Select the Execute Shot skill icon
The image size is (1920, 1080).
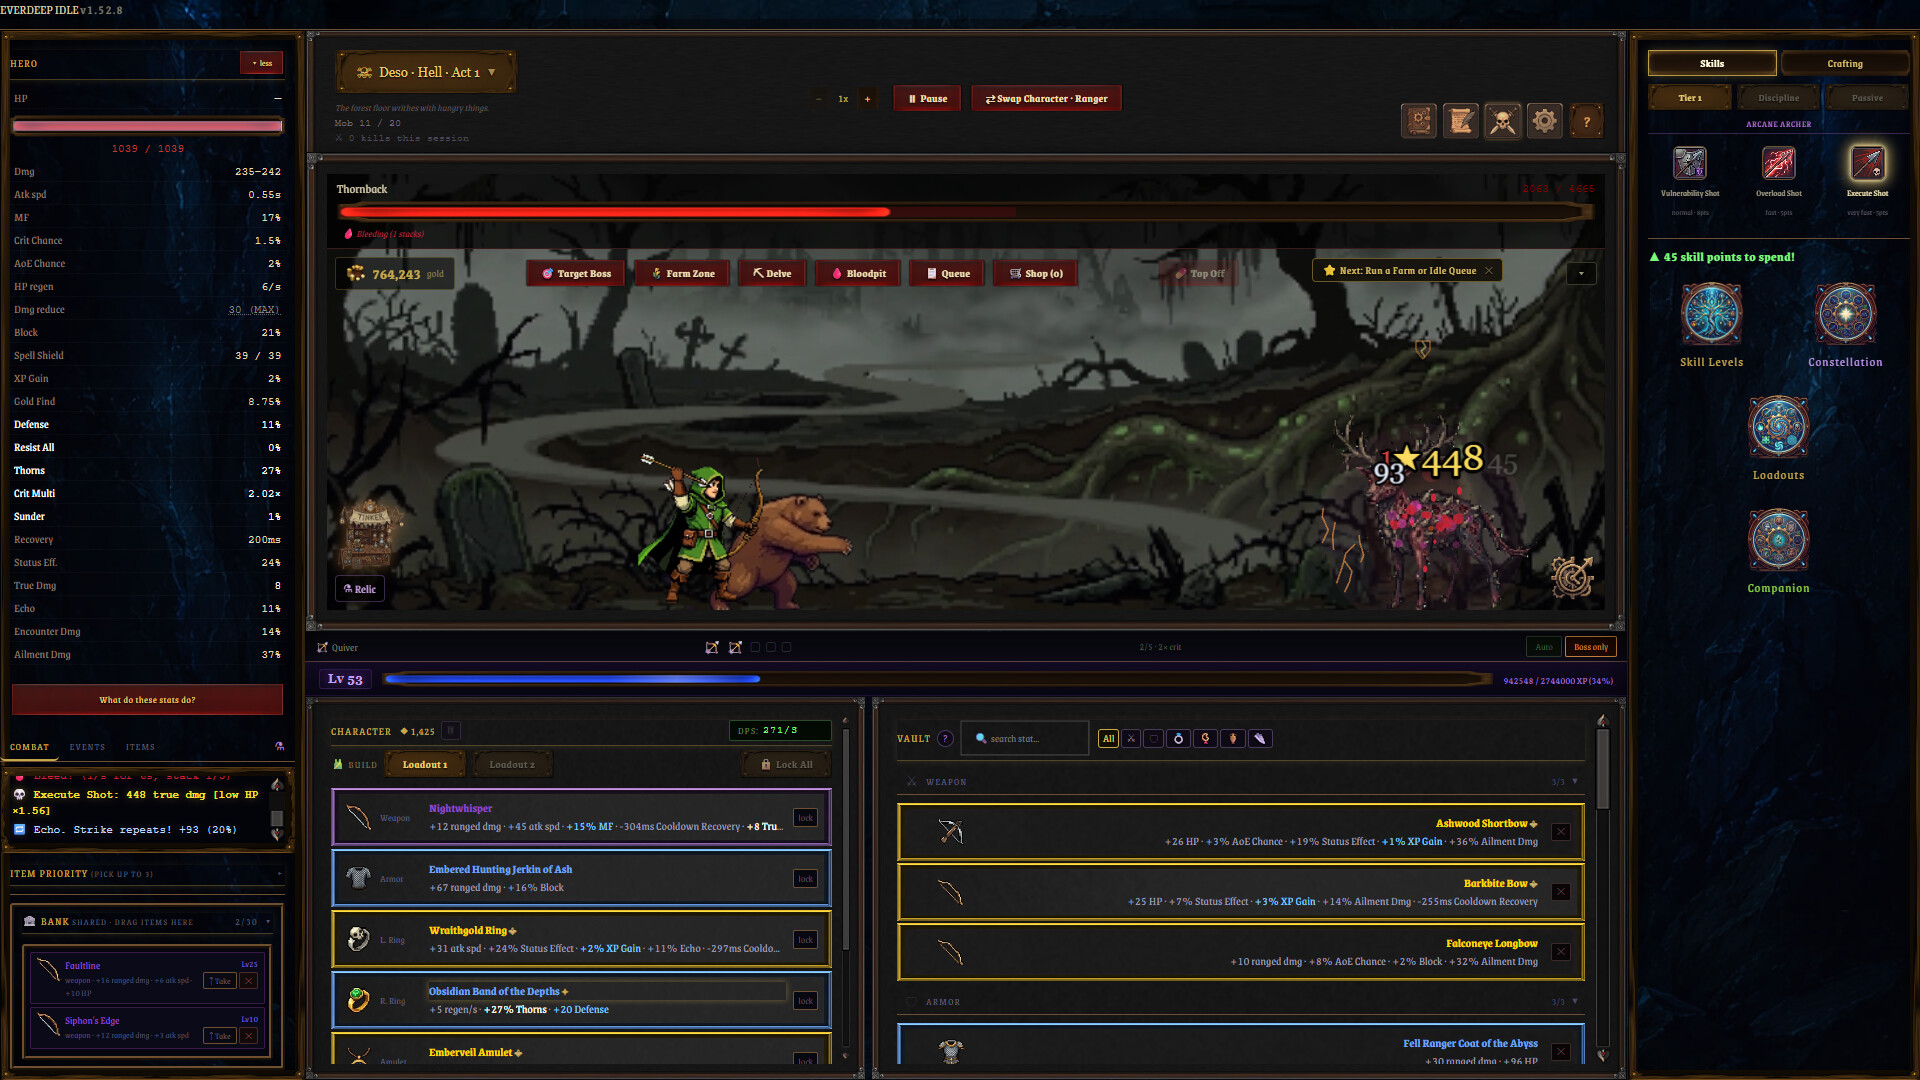click(x=1867, y=163)
